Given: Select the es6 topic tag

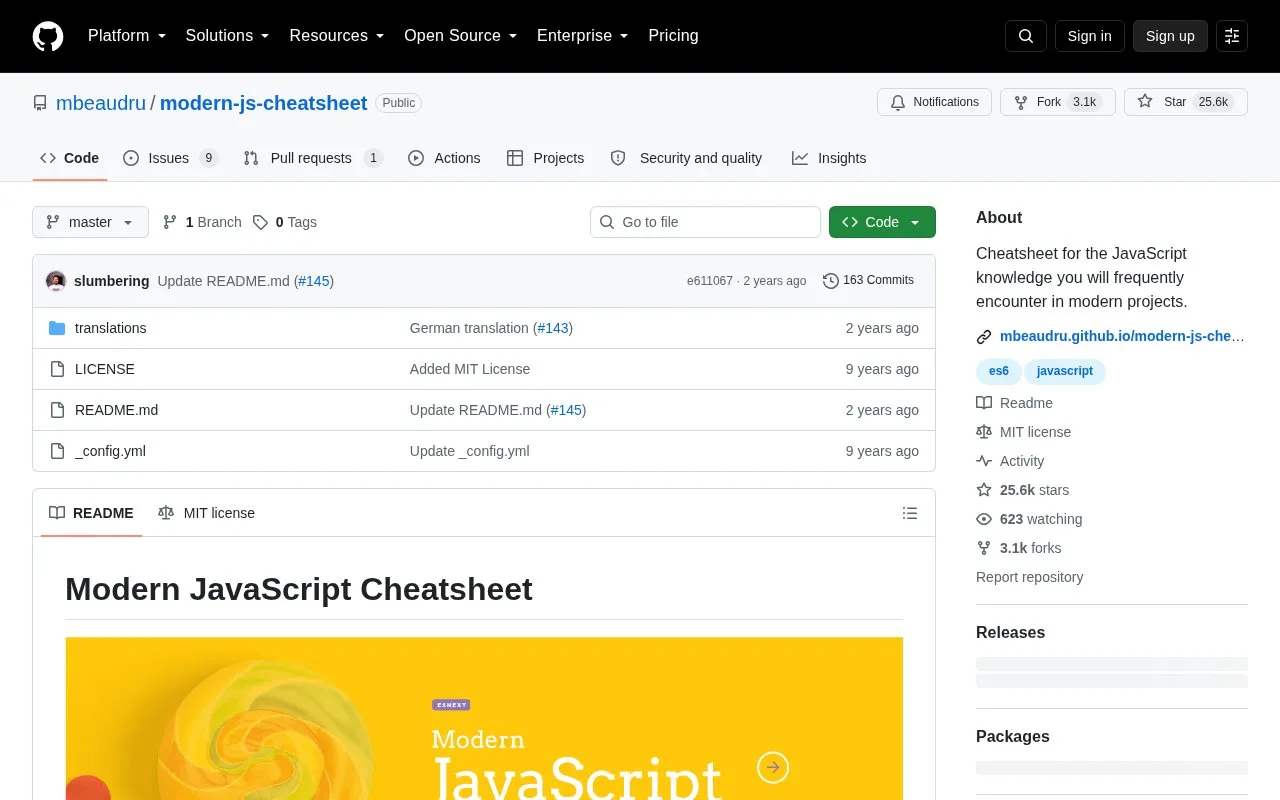Looking at the screenshot, I should [x=998, y=371].
